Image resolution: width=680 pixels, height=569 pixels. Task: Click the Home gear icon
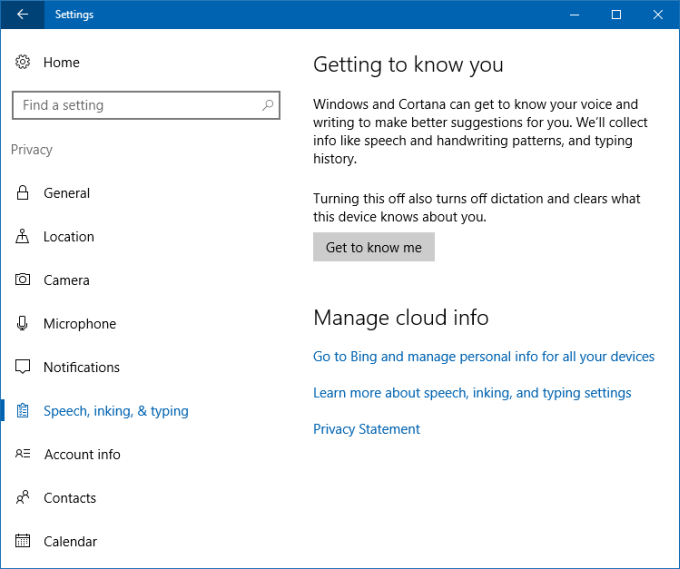pos(22,62)
